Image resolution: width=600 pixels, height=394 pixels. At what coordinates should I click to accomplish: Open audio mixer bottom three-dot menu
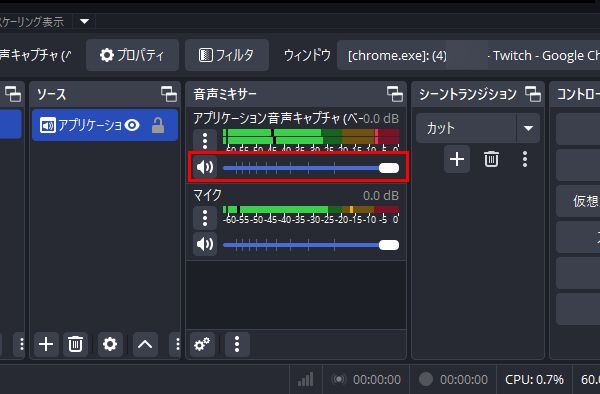237,344
